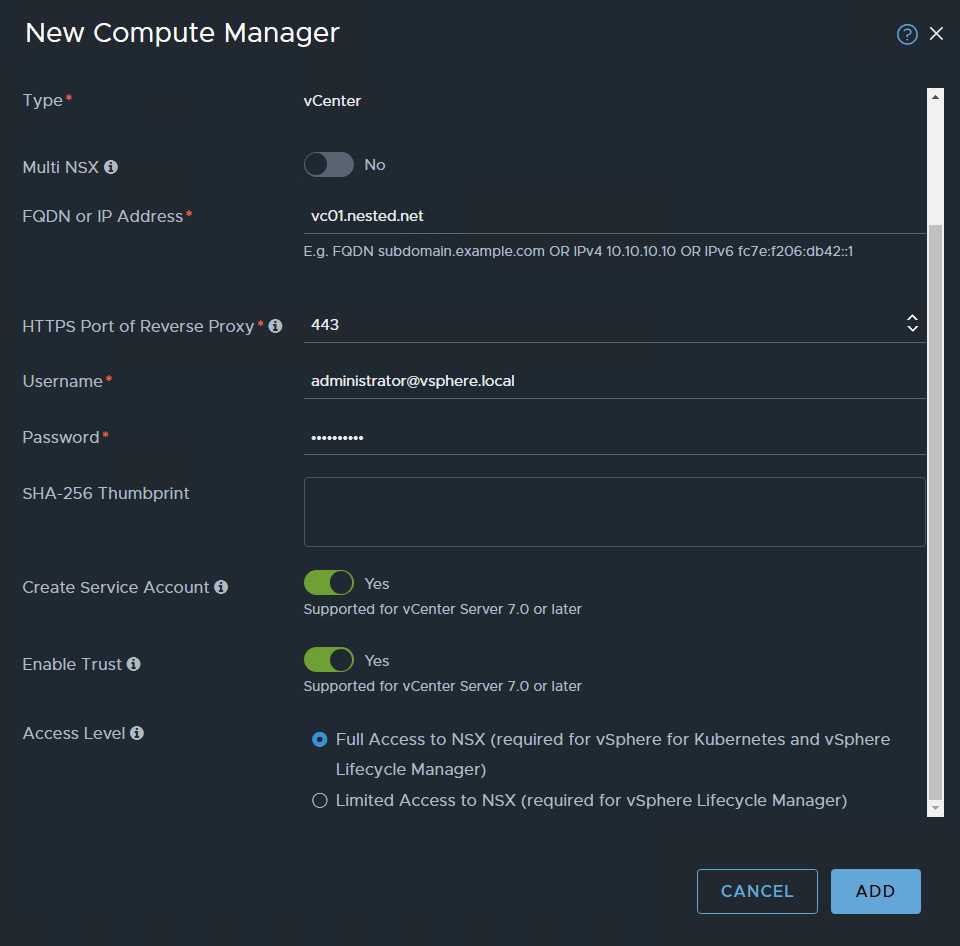Click the Enable Trust info icon

[x=133, y=664]
